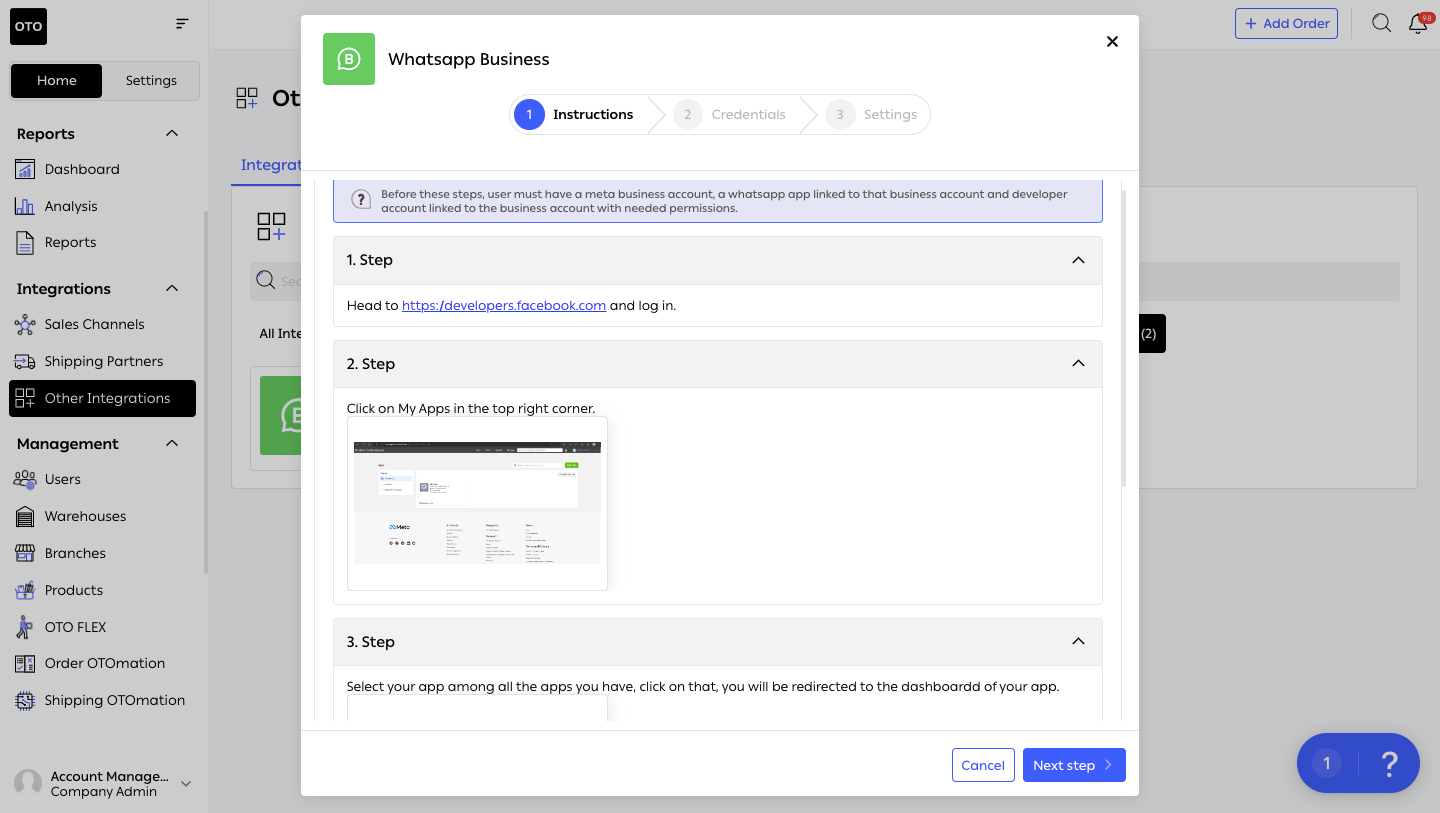
Task: Click the OTO logo icon
Action: tap(29, 26)
